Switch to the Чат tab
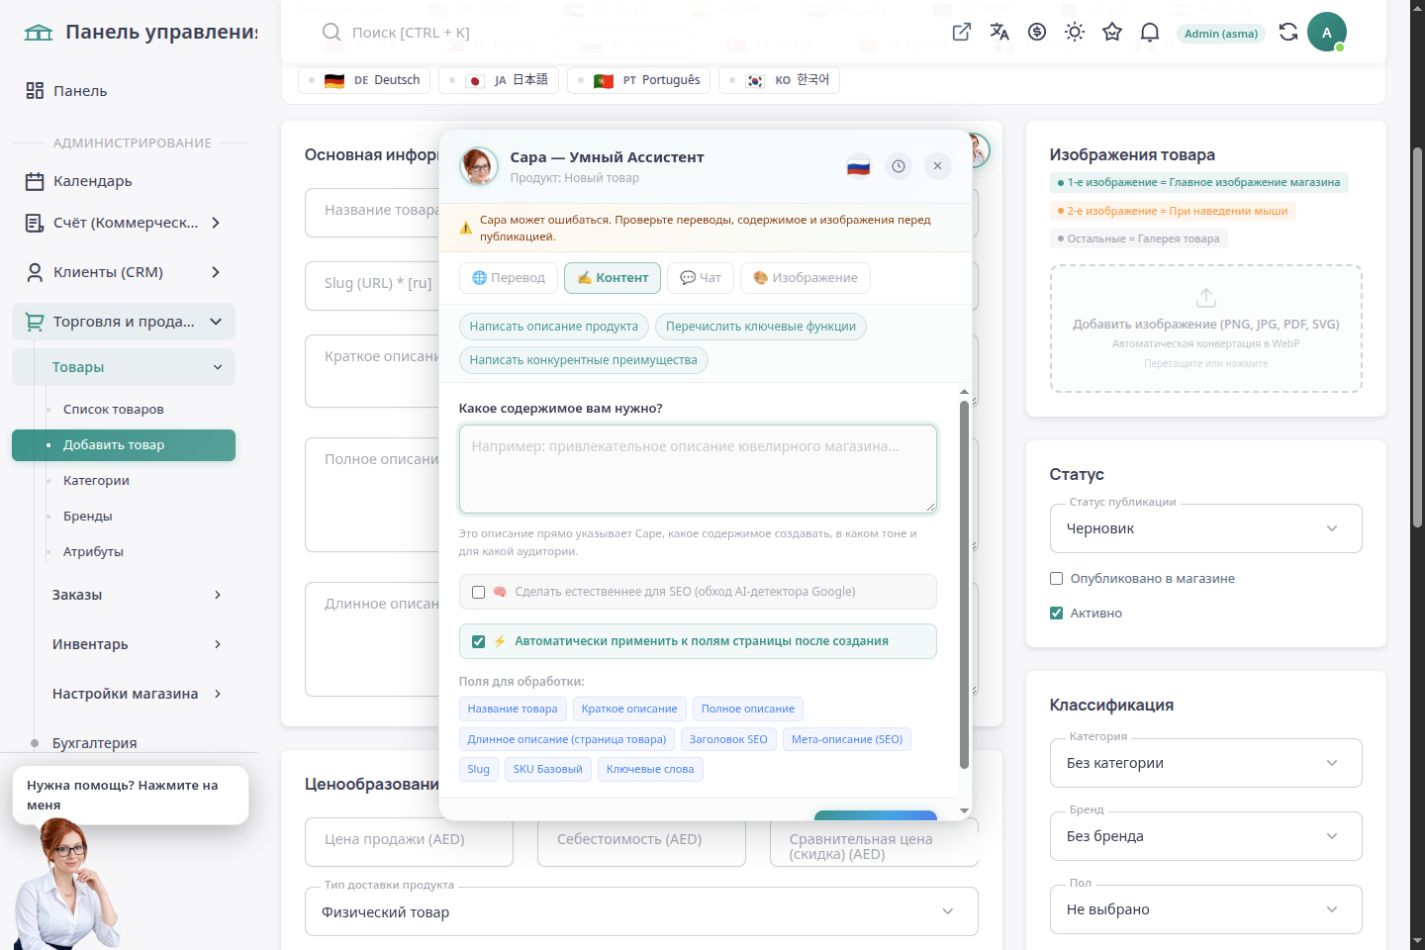Image resolution: width=1425 pixels, height=950 pixels. [700, 278]
